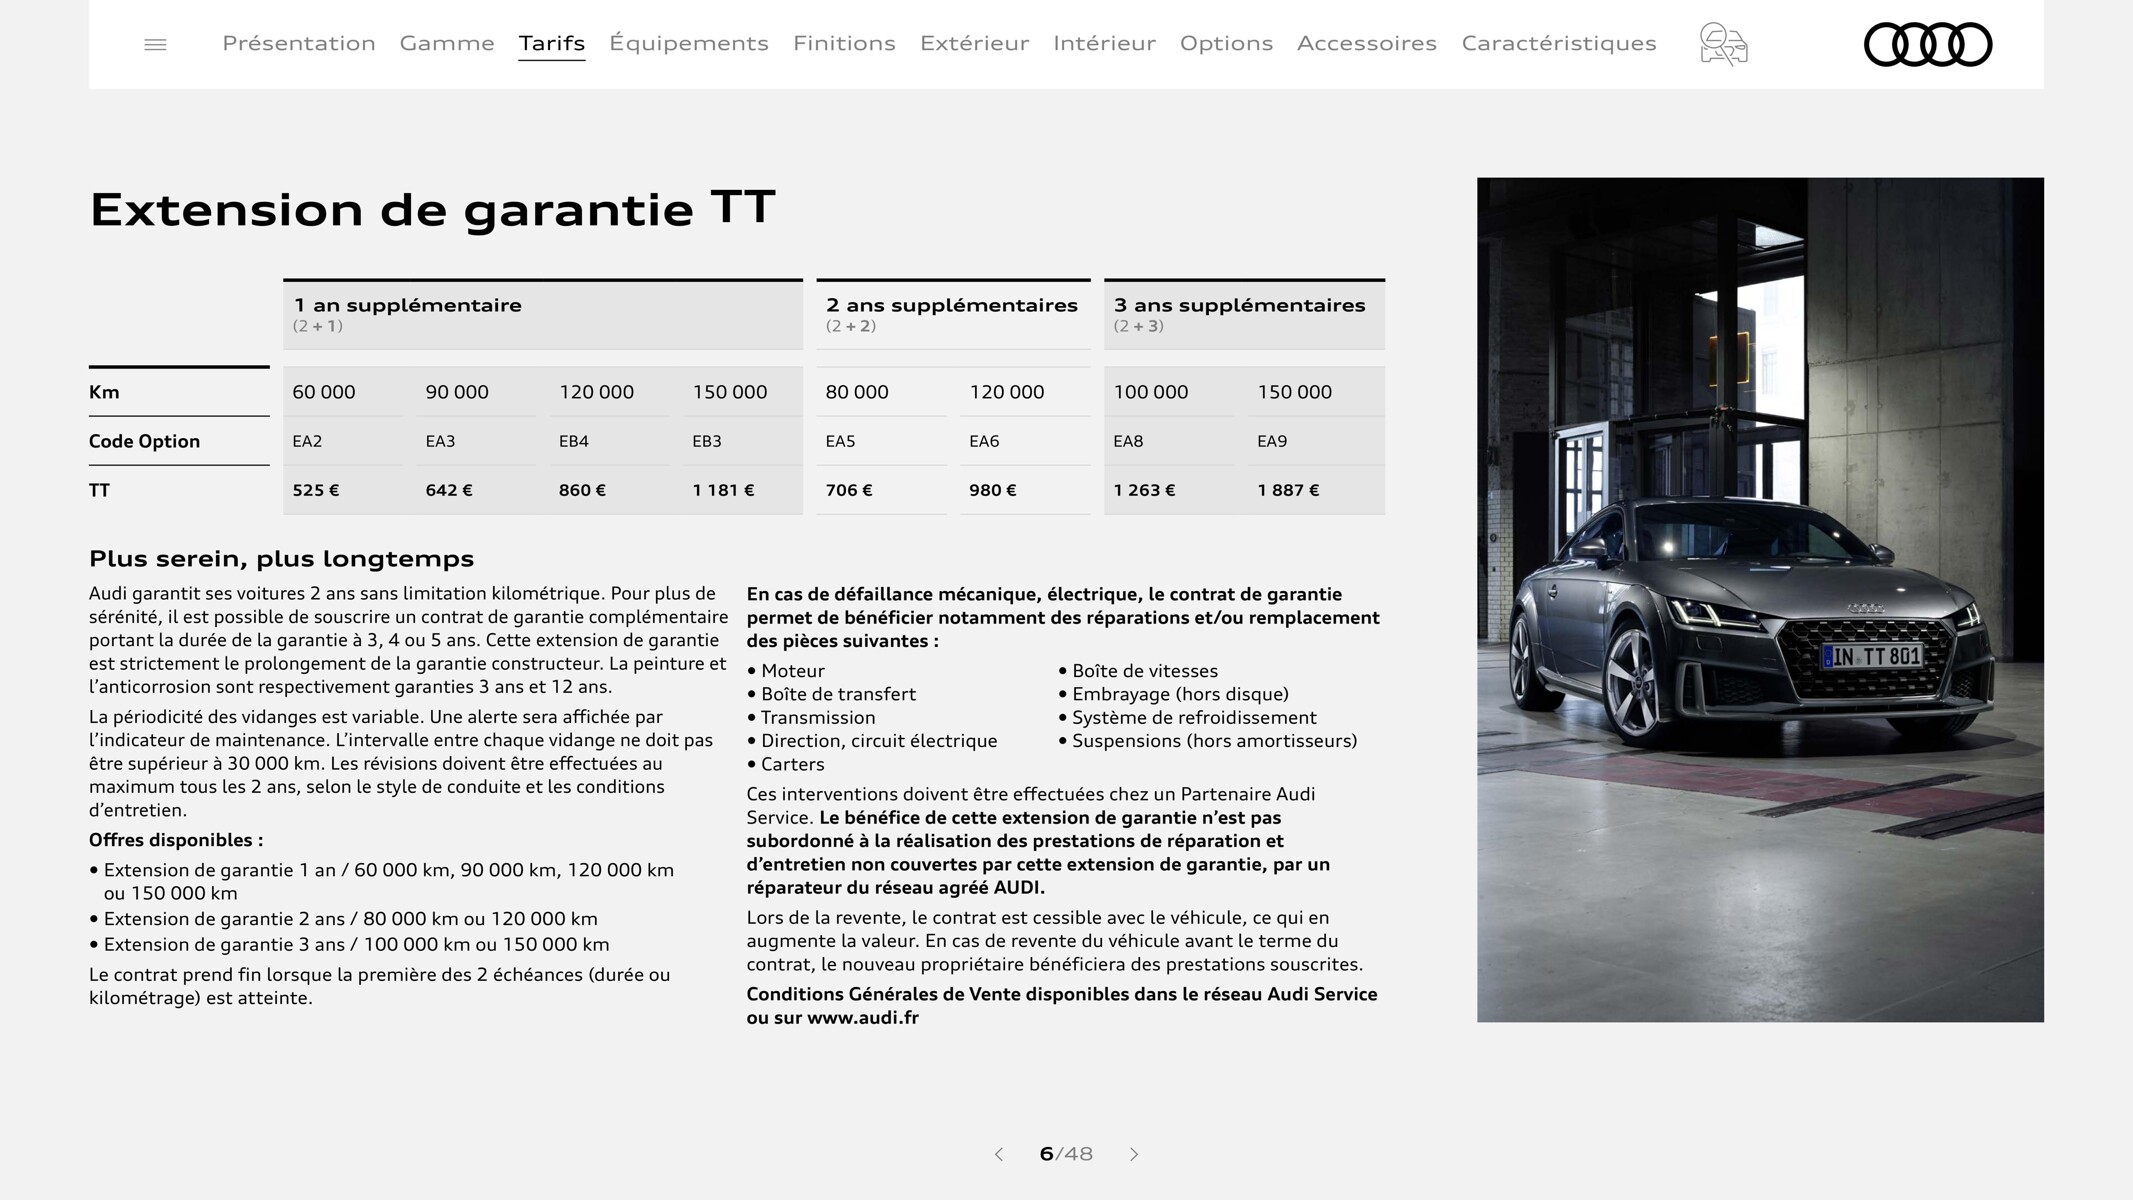Click the 1 263 € price
This screenshot has width=2133, height=1200.
tap(1145, 490)
